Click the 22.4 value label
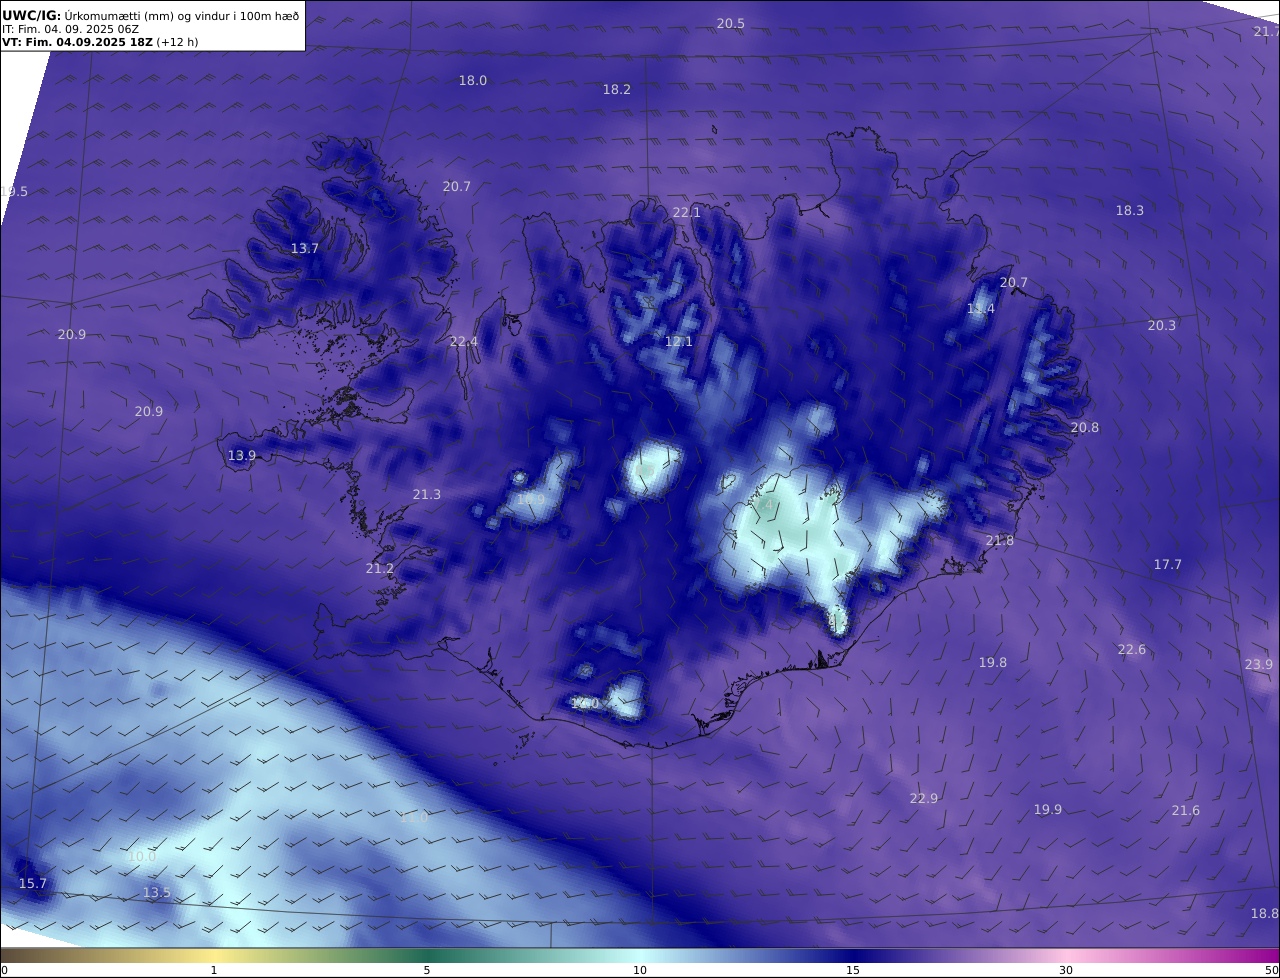This screenshot has width=1280, height=978. (464, 341)
